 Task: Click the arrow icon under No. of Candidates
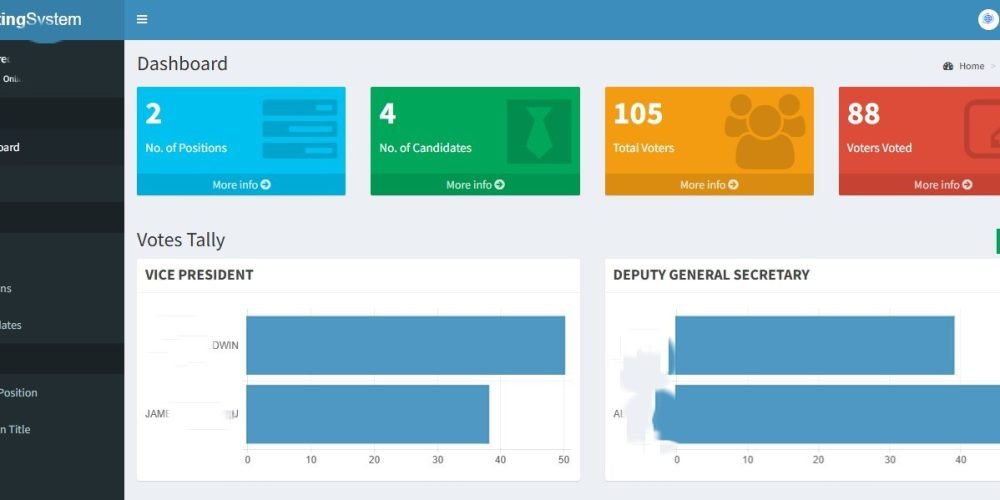500,185
